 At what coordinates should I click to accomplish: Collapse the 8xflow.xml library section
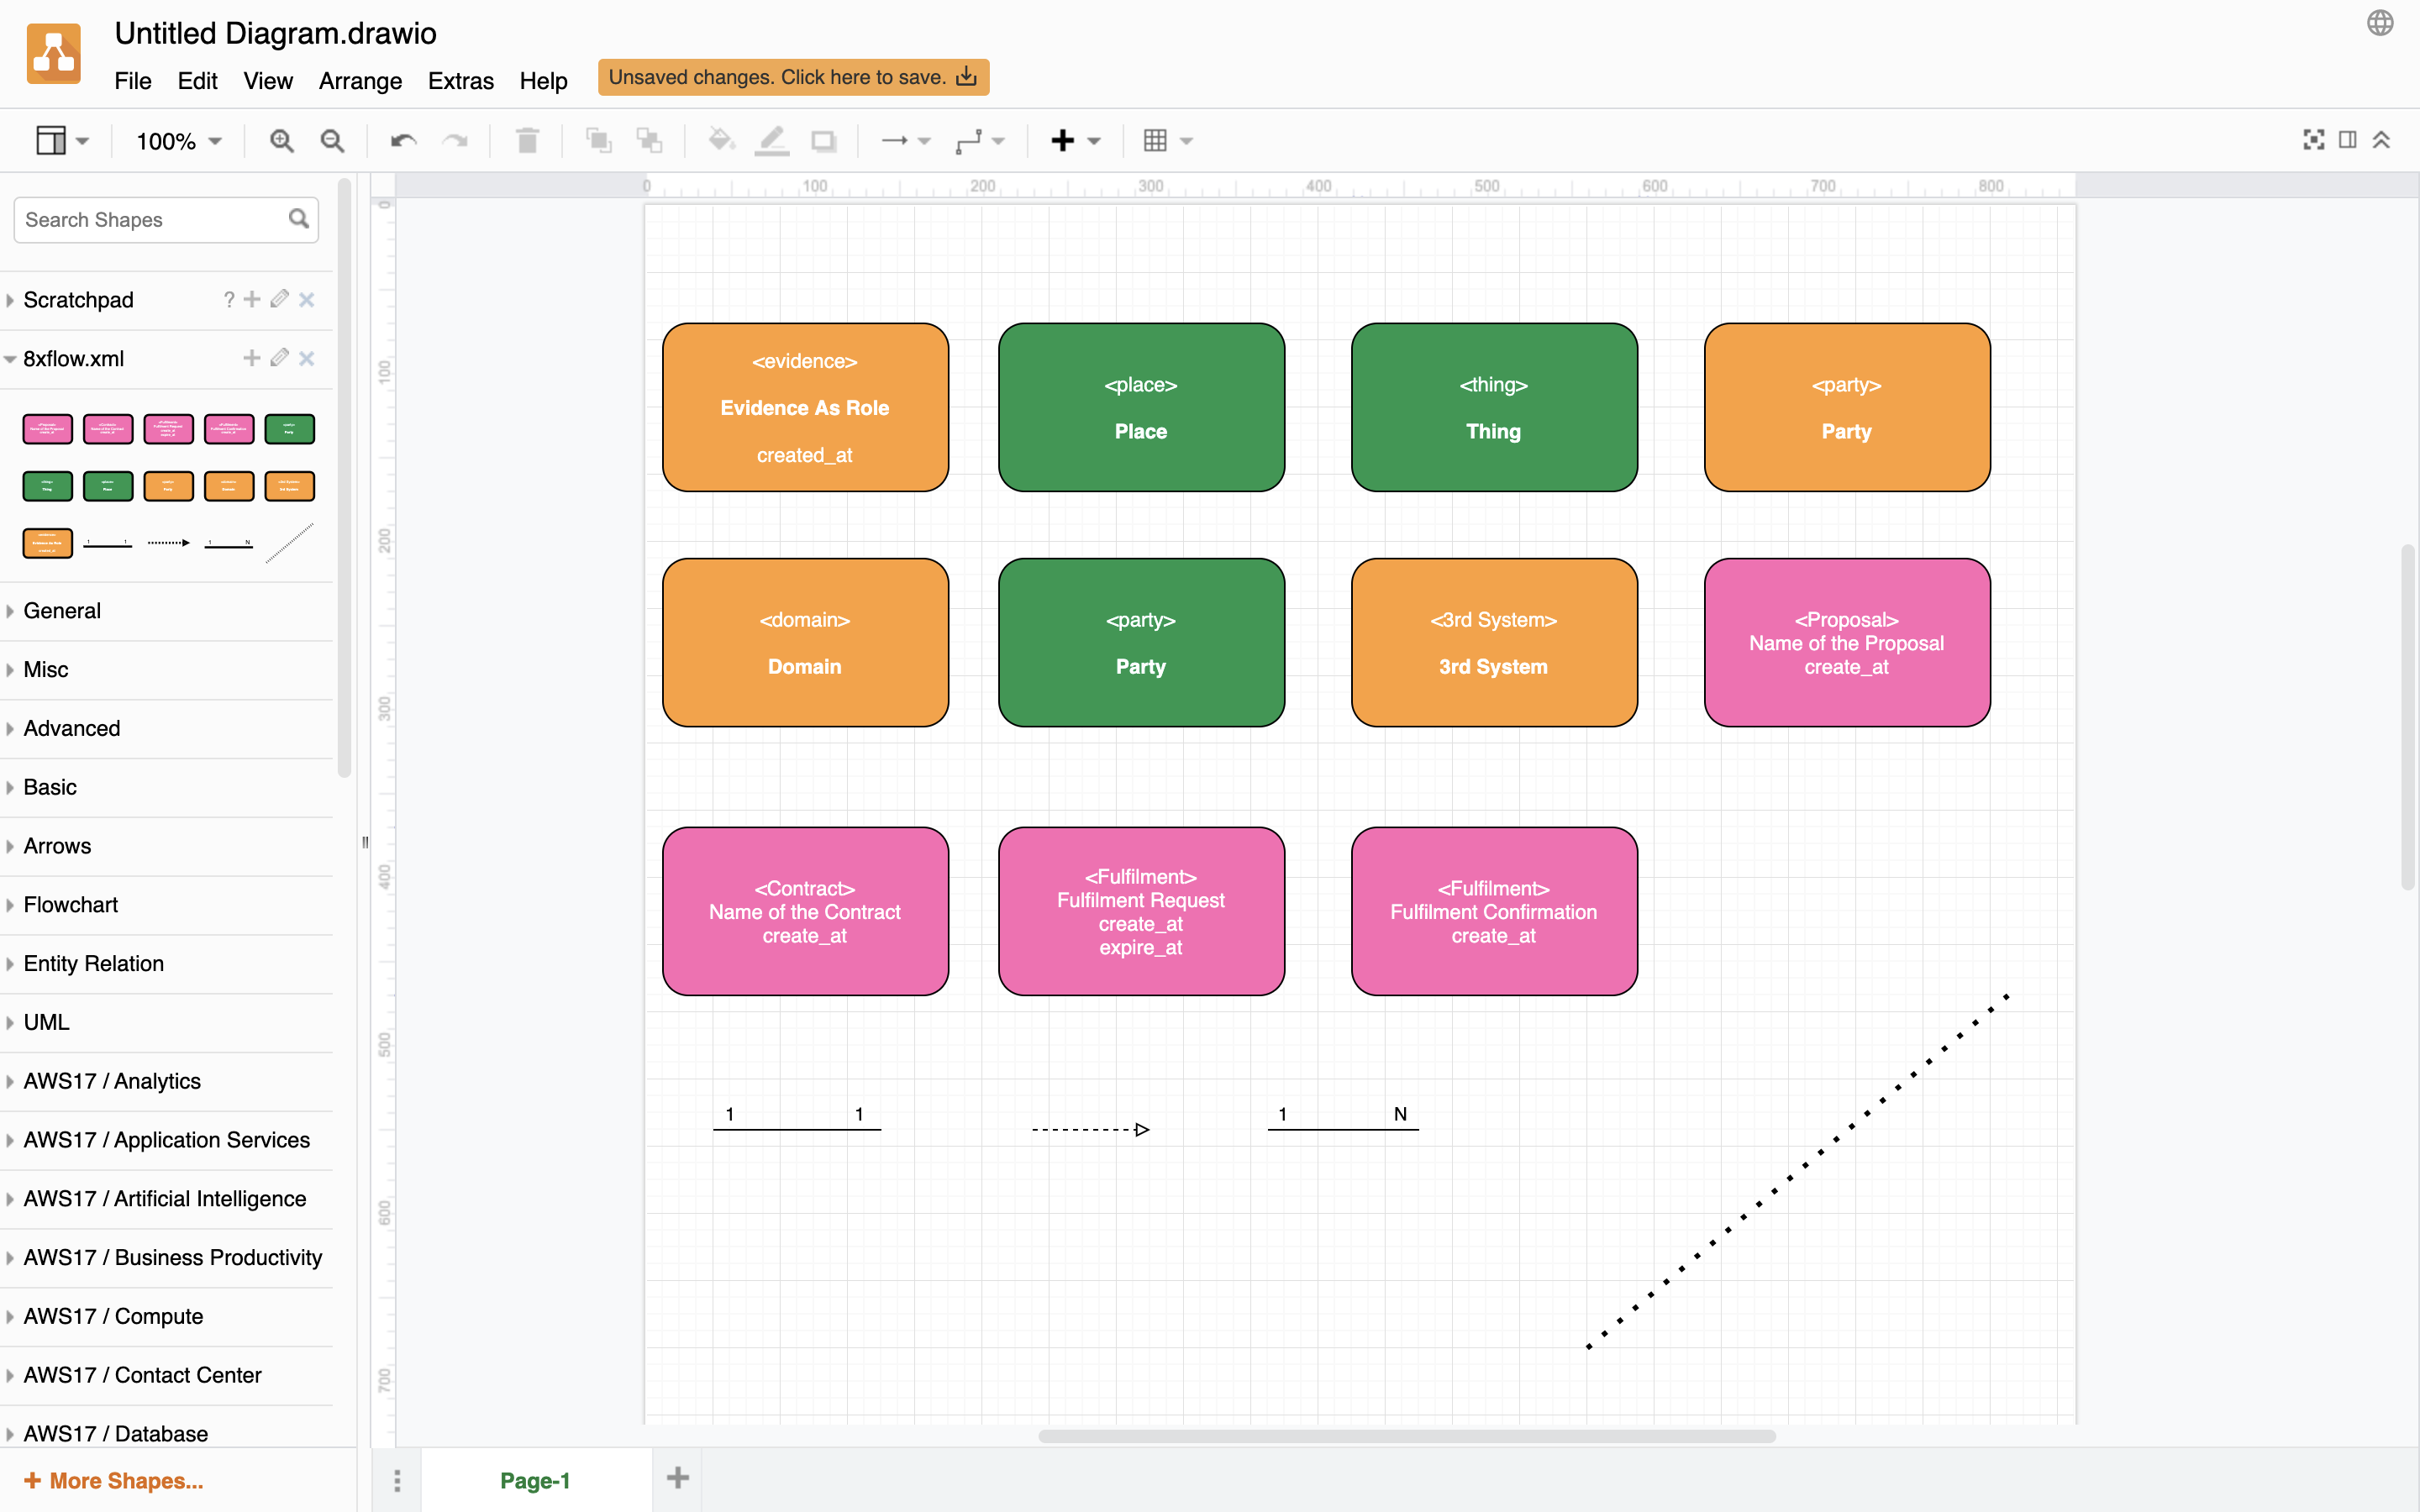(x=72, y=359)
